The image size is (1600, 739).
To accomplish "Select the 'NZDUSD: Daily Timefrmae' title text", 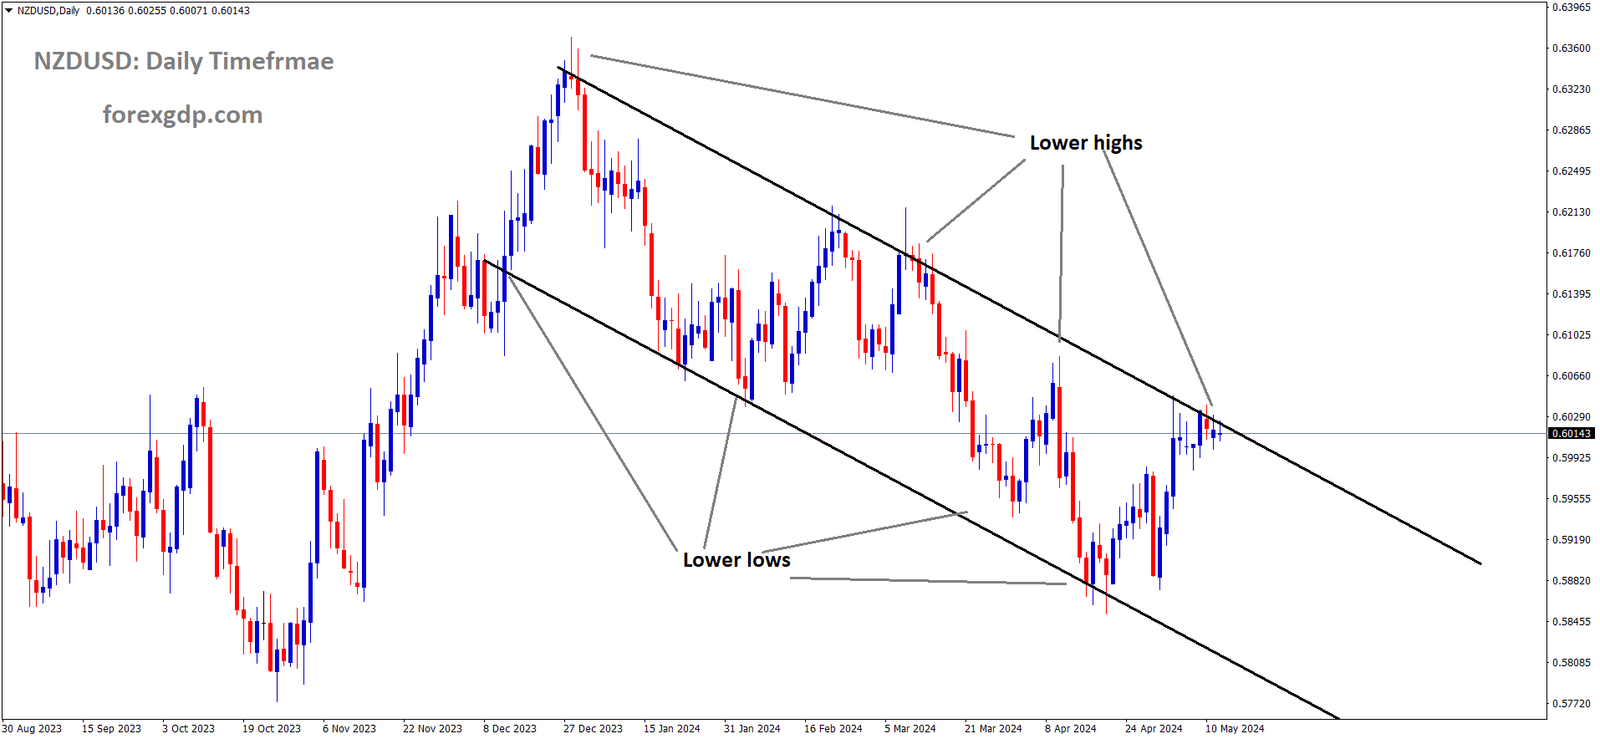I will [x=184, y=61].
